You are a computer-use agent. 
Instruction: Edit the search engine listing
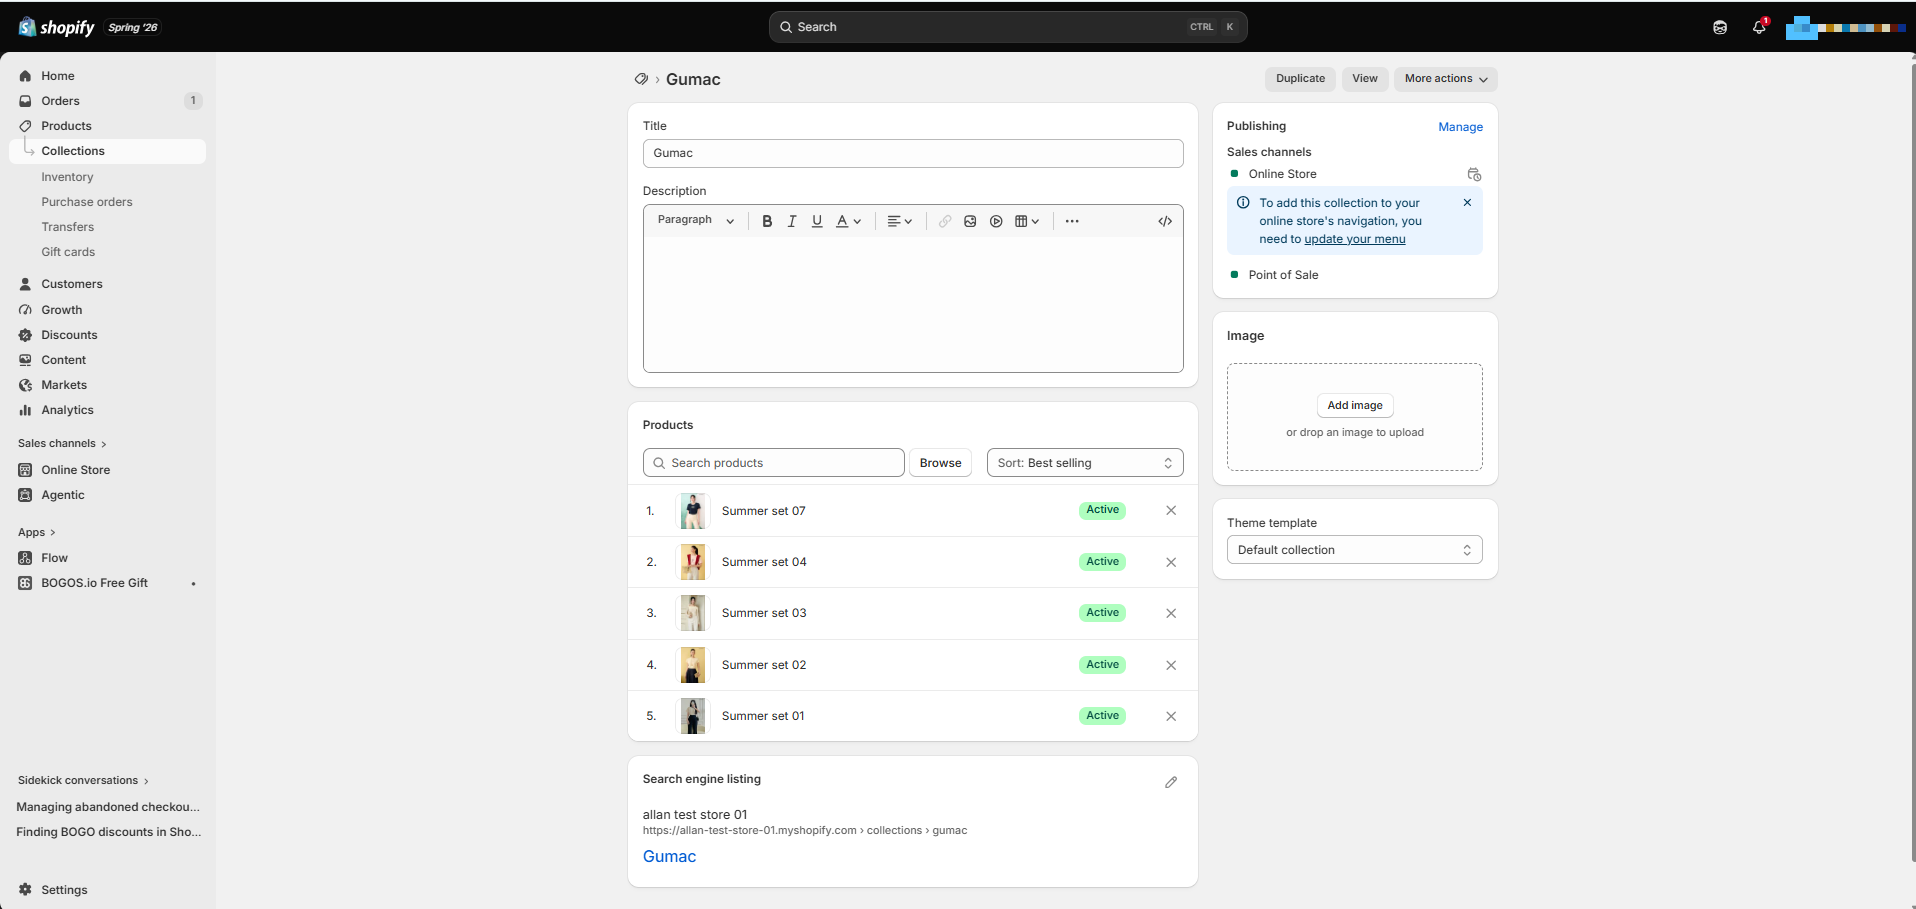1171,782
